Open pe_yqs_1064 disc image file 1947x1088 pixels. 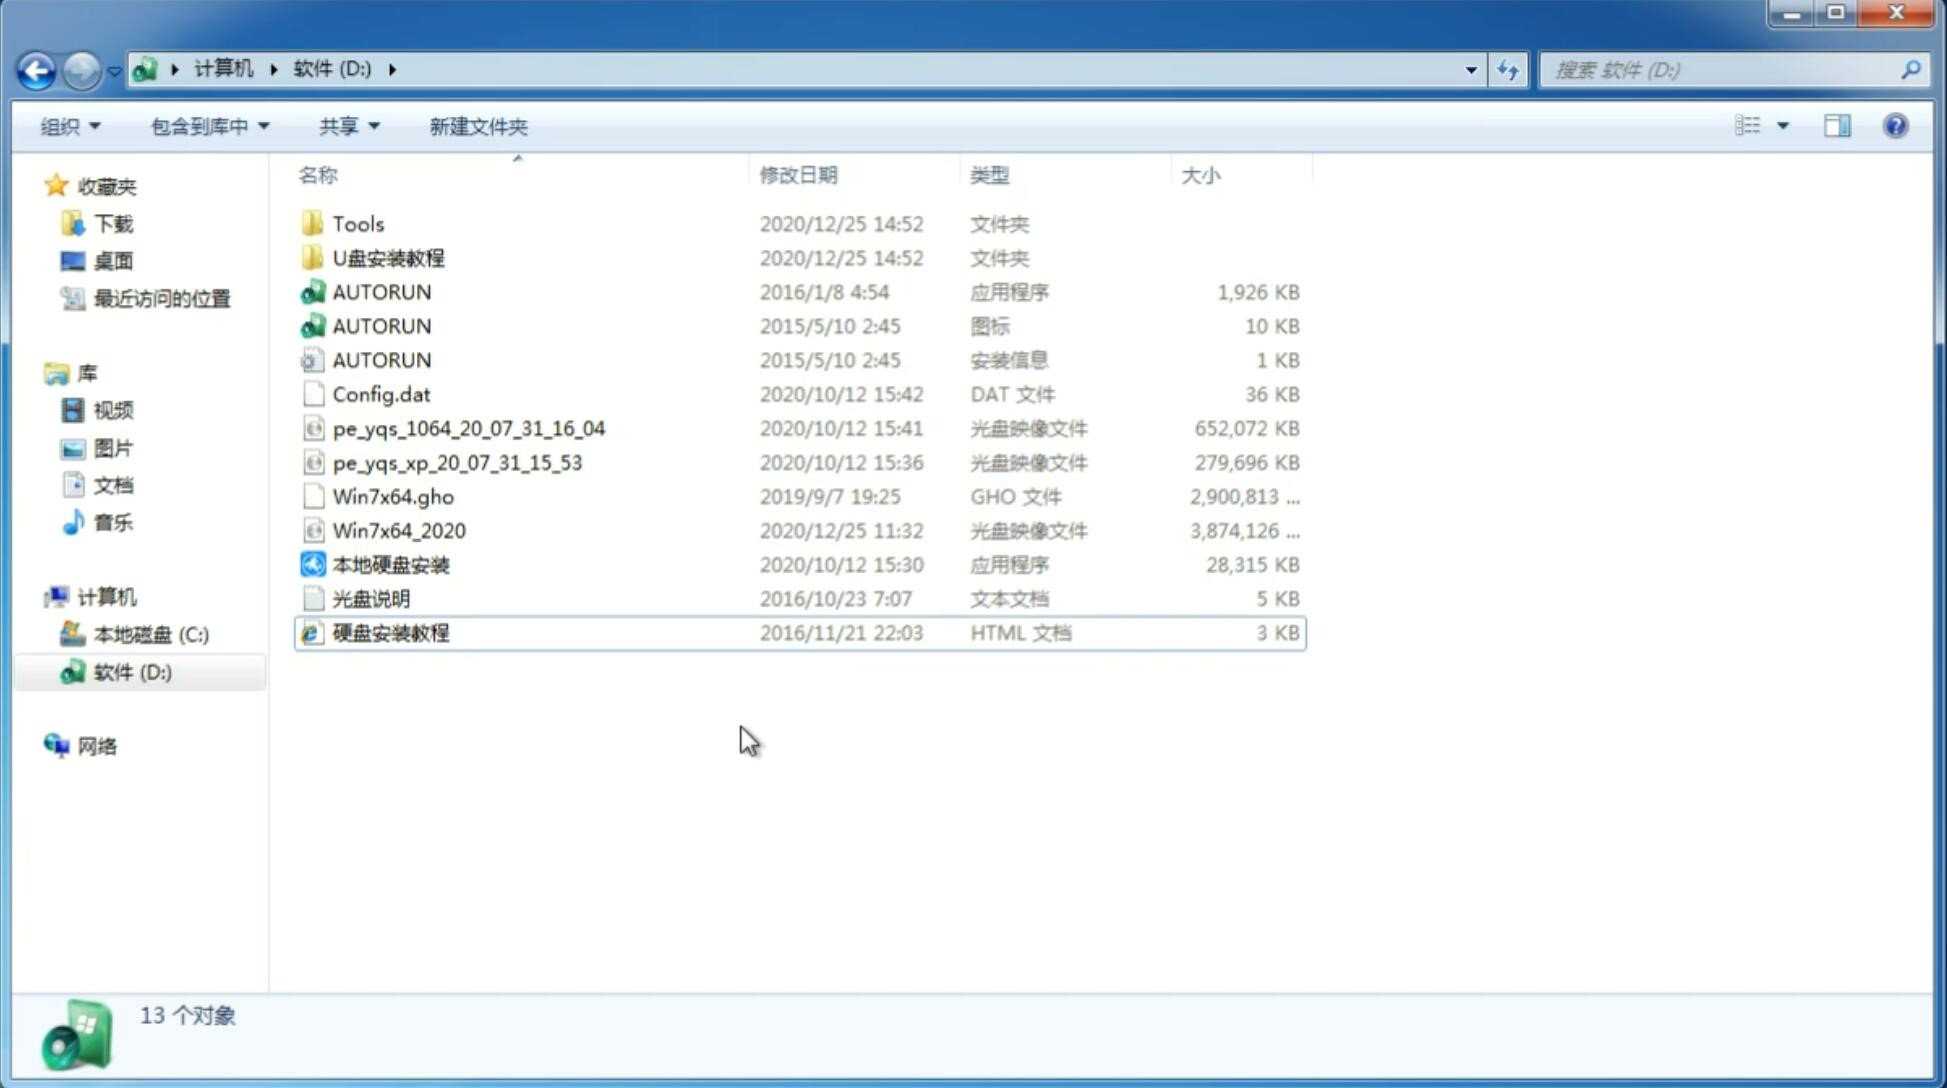(x=469, y=428)
